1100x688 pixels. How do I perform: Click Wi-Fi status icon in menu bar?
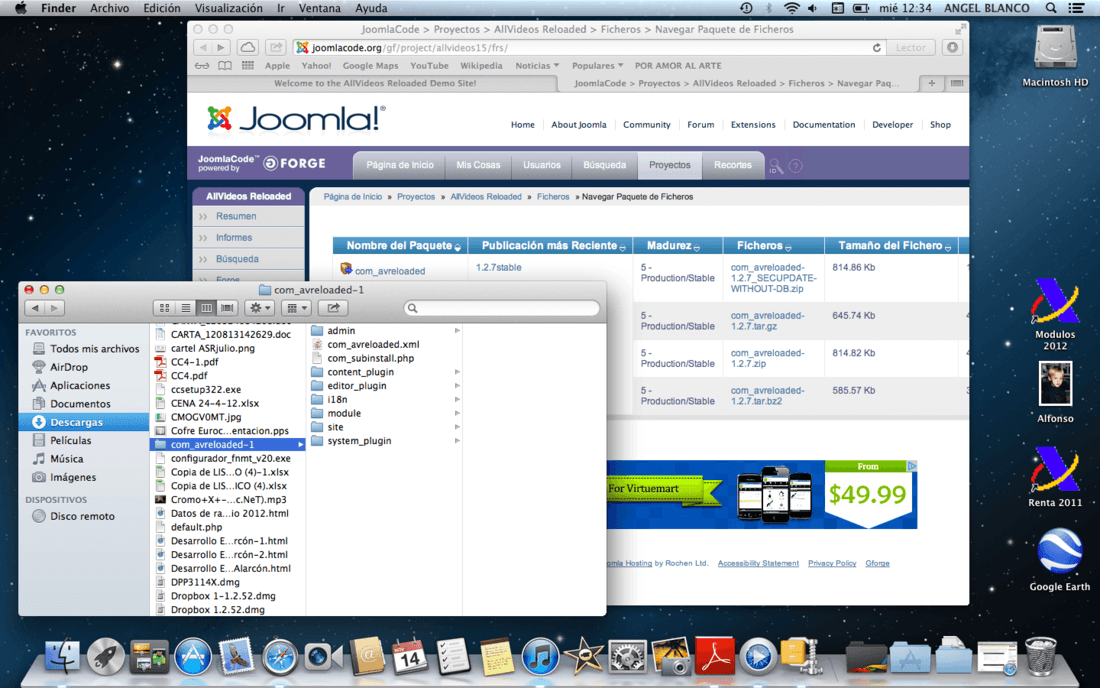coord(791,8)
